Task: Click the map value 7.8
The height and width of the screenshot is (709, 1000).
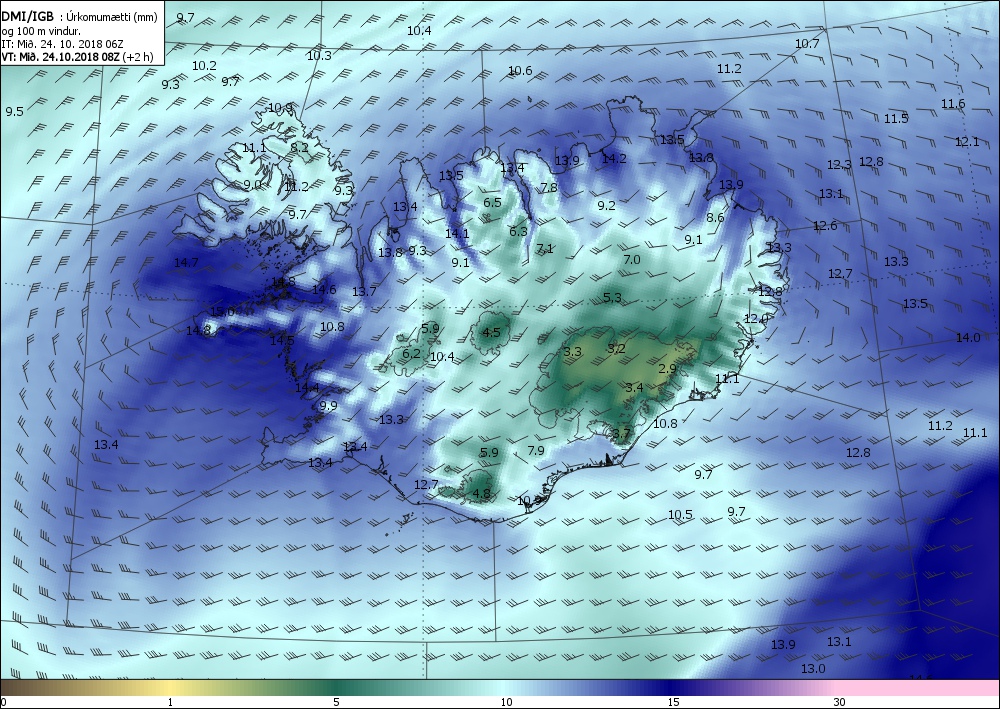Action: pyautogui.click(x=548, y=187)
